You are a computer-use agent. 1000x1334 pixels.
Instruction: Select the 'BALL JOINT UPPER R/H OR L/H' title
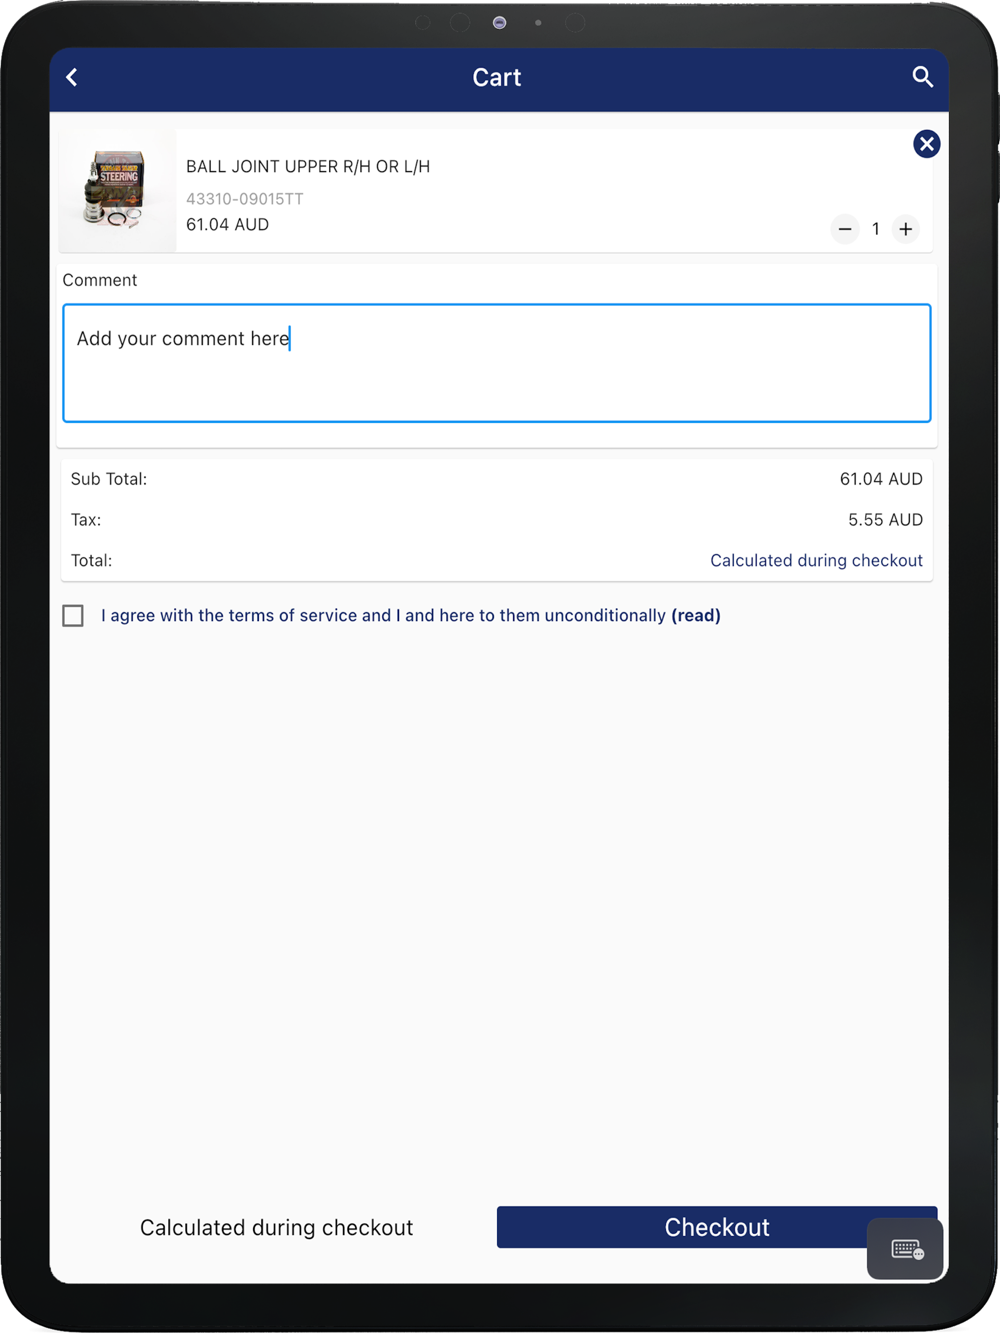[x=308, y=166]
